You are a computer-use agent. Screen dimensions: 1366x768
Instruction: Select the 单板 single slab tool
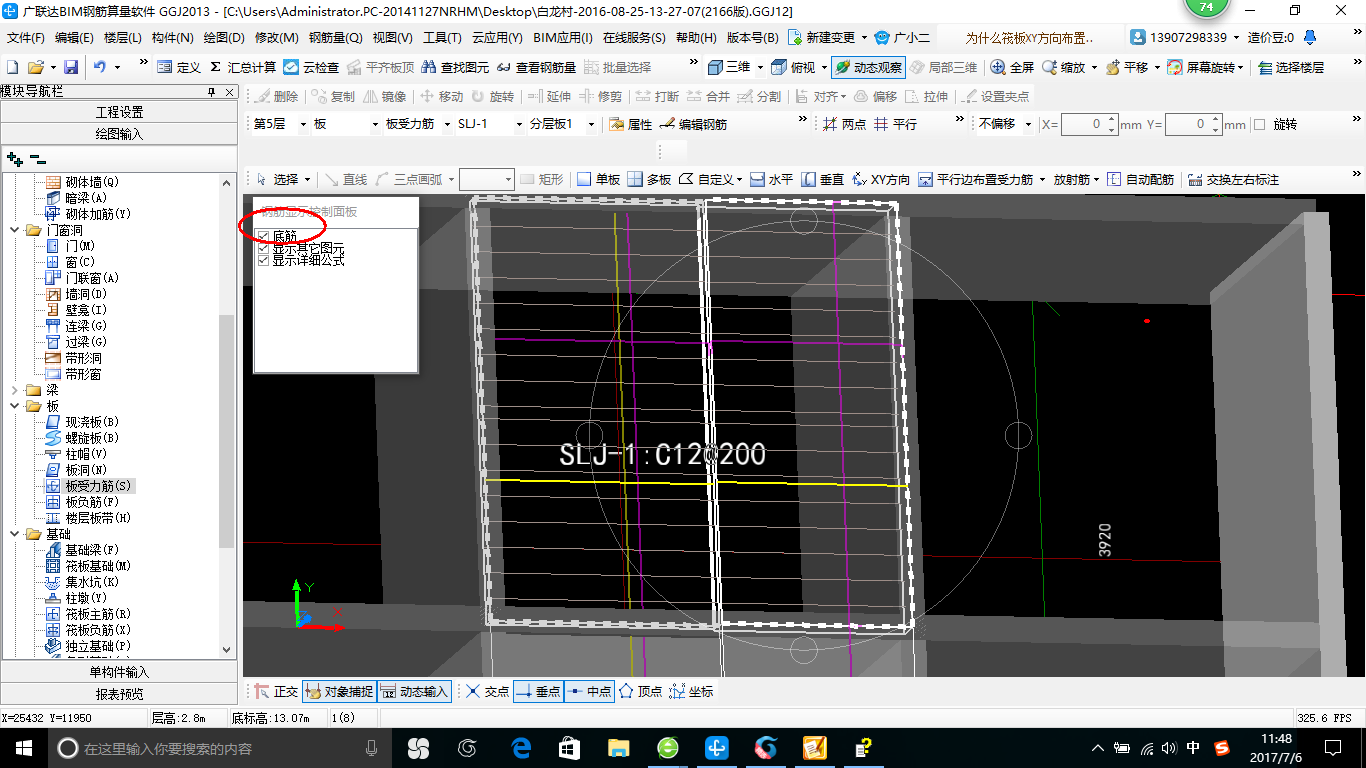pyautogui.click(x=599, y=180)
